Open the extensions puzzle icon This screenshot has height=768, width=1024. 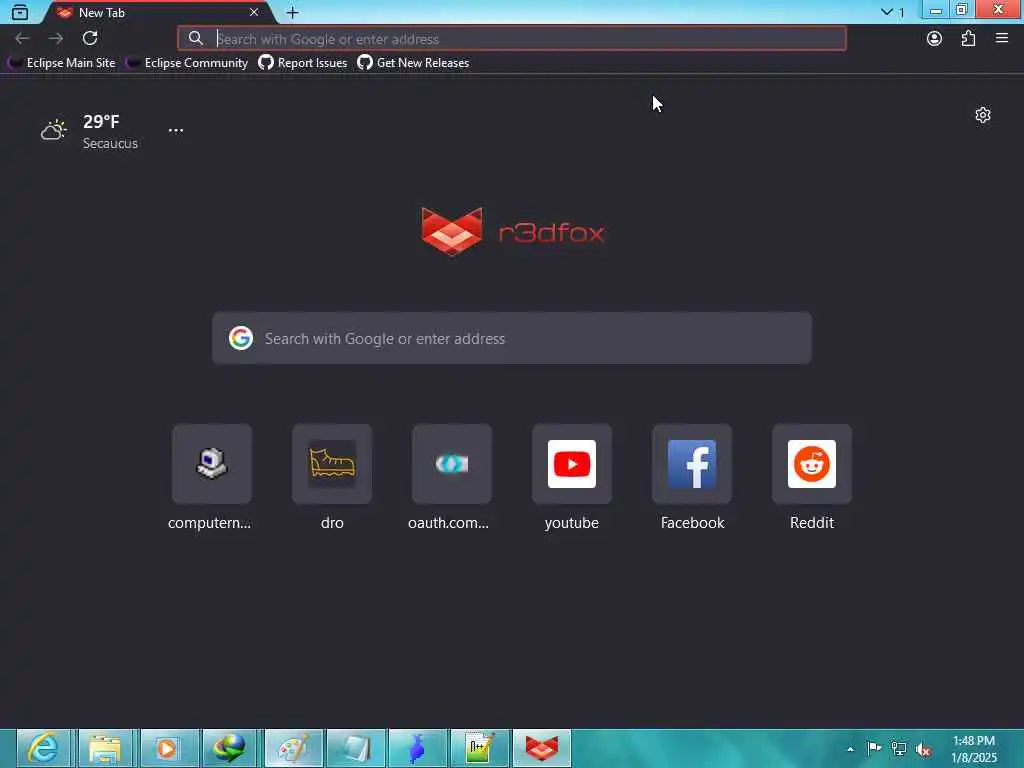(x=968, y=39)
